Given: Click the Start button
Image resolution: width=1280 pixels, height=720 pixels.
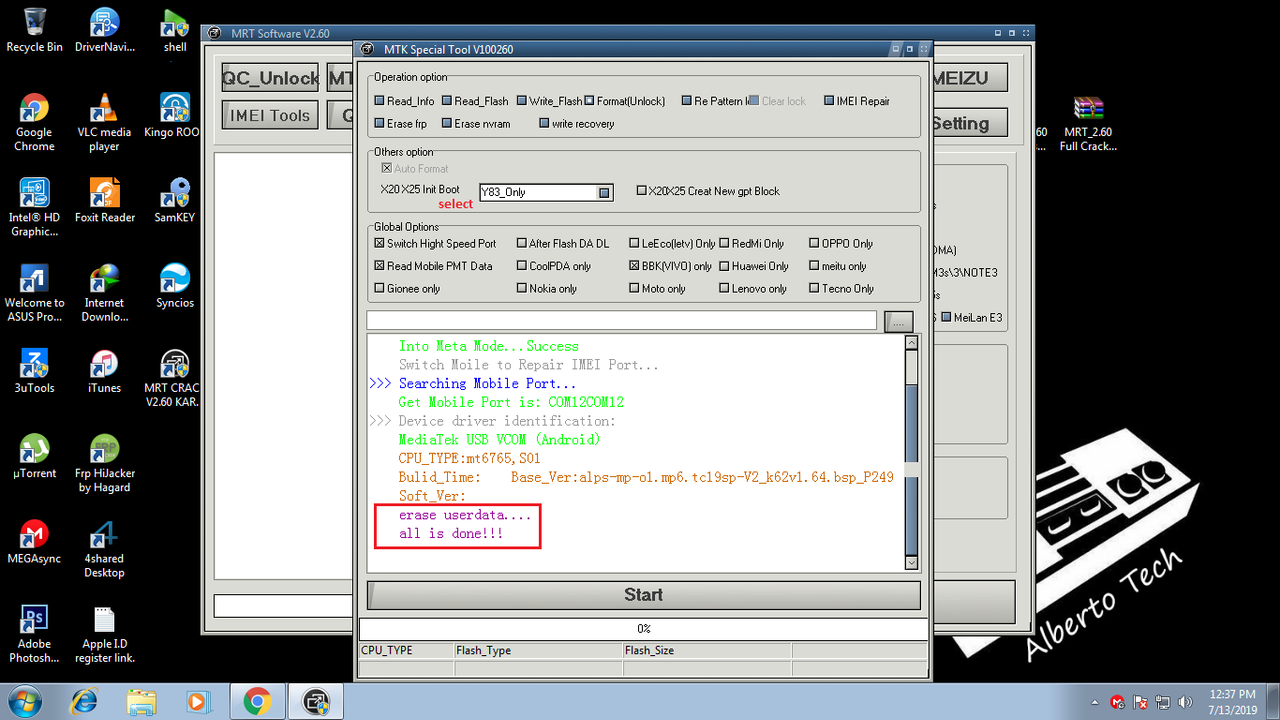Looking at the screenshot, I should (x=643, y=595).
